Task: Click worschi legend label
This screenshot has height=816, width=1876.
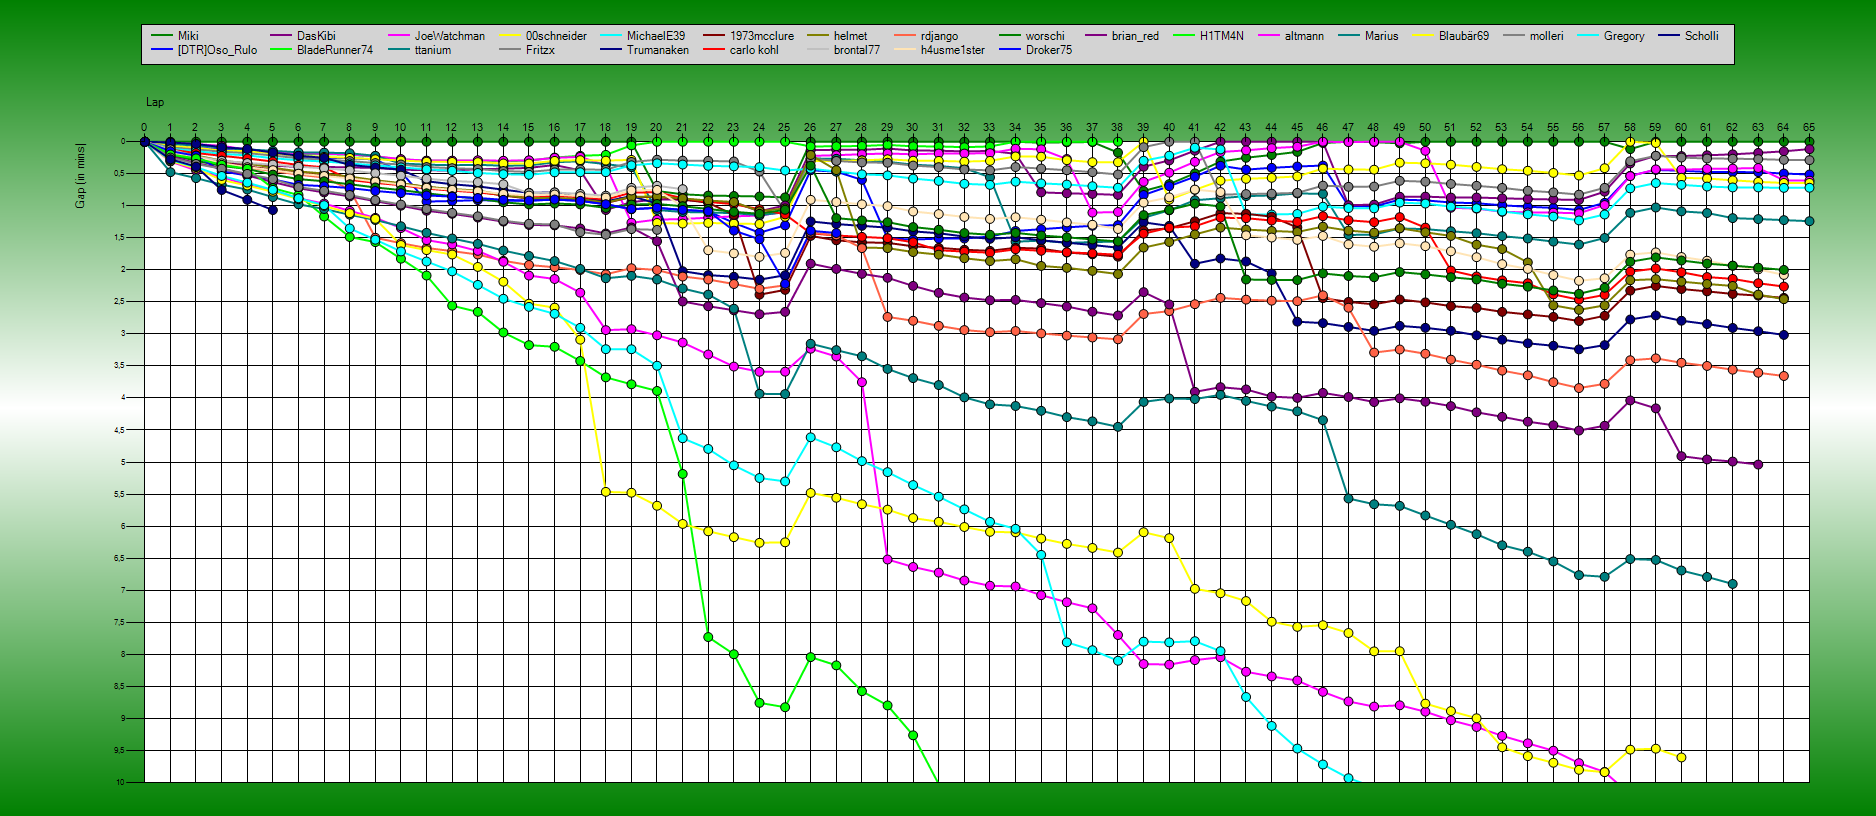Action: pos(1045,36)
